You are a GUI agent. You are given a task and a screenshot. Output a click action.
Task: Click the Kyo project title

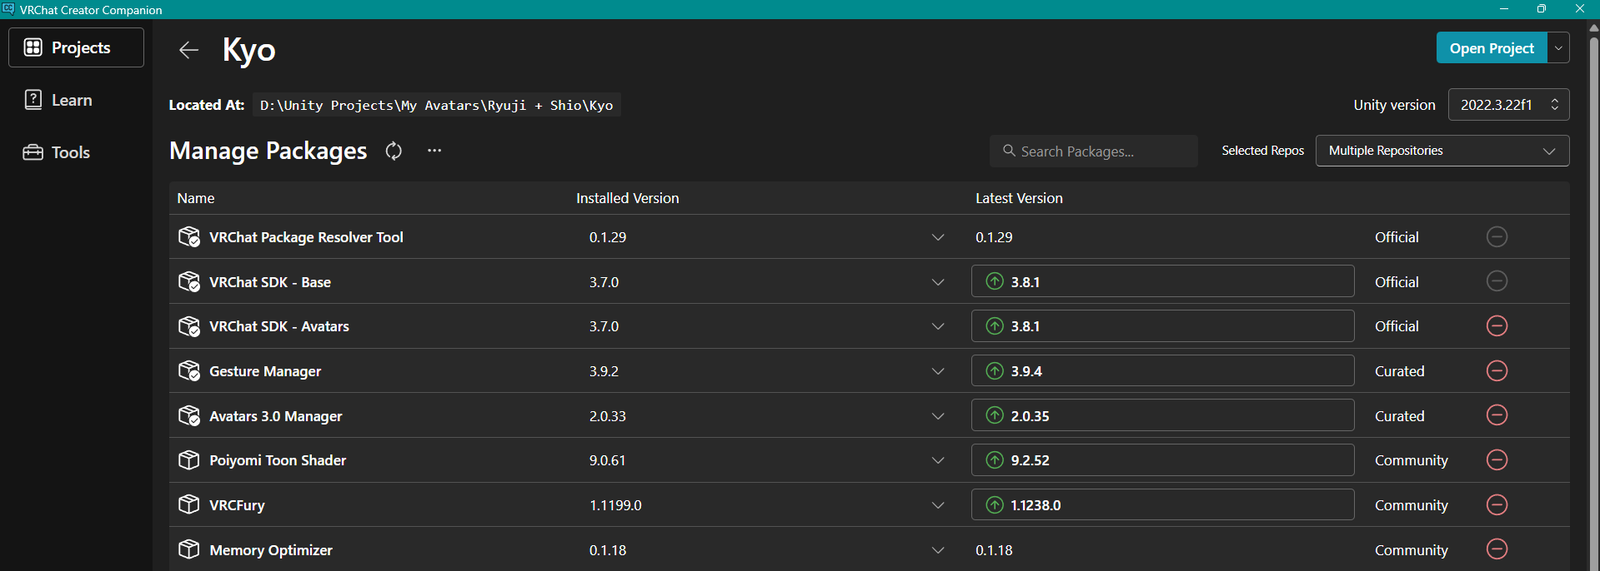click(249, 50)
